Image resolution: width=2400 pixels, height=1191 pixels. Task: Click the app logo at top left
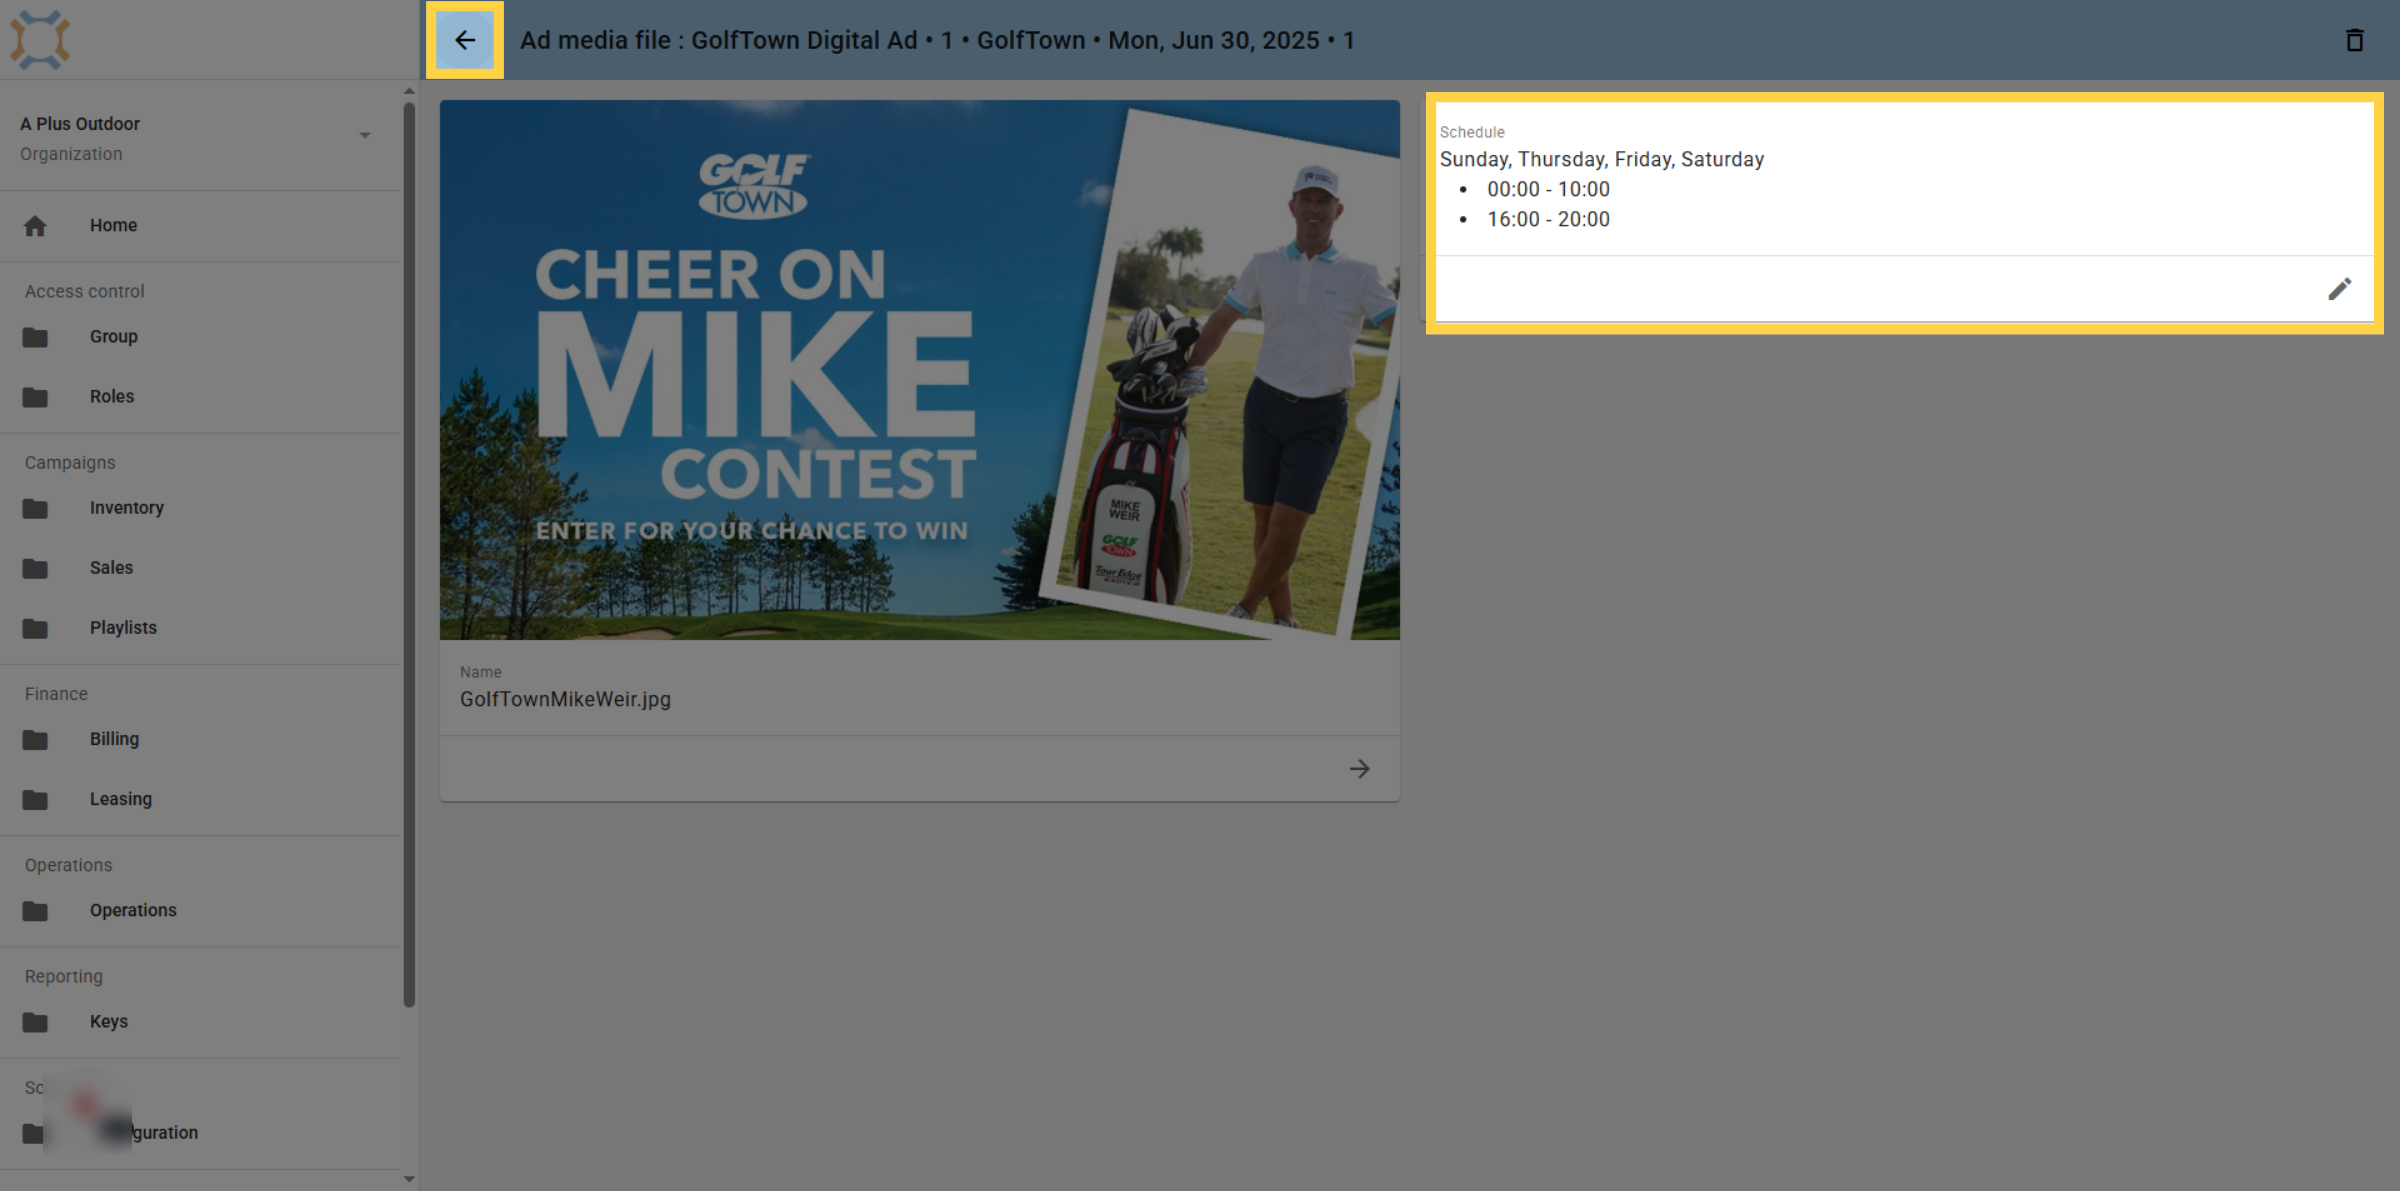pos(40,40)
